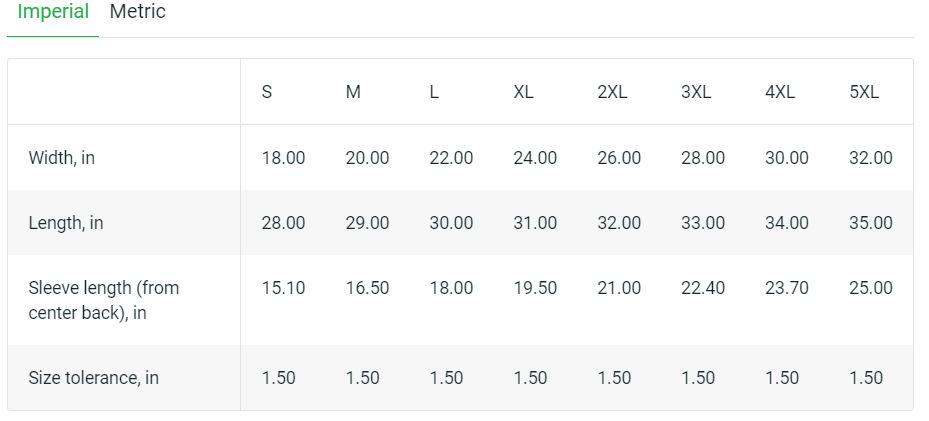Click the S size column header
This screenshot has width=929, height=421.
point(267,92)
